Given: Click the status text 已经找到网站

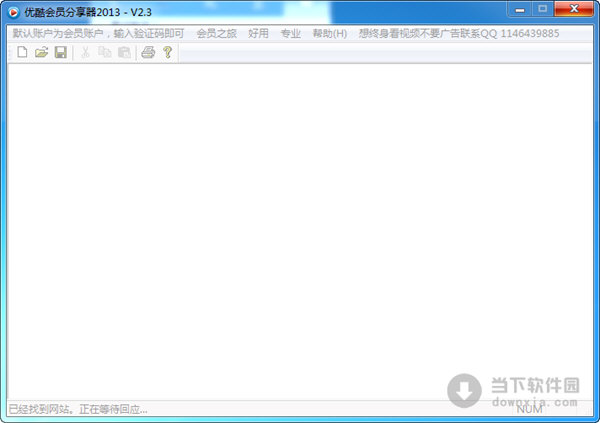Looking at the screenshot, I should coord(78,410).
